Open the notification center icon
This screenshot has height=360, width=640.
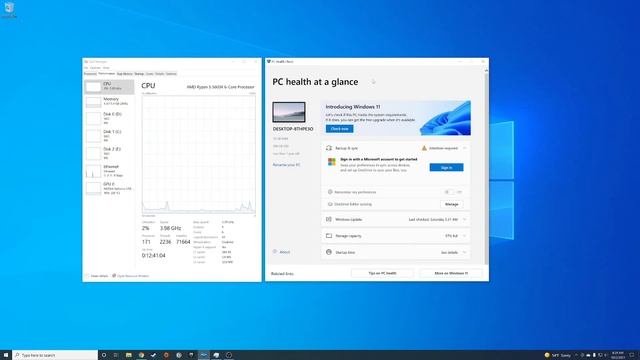632,355
